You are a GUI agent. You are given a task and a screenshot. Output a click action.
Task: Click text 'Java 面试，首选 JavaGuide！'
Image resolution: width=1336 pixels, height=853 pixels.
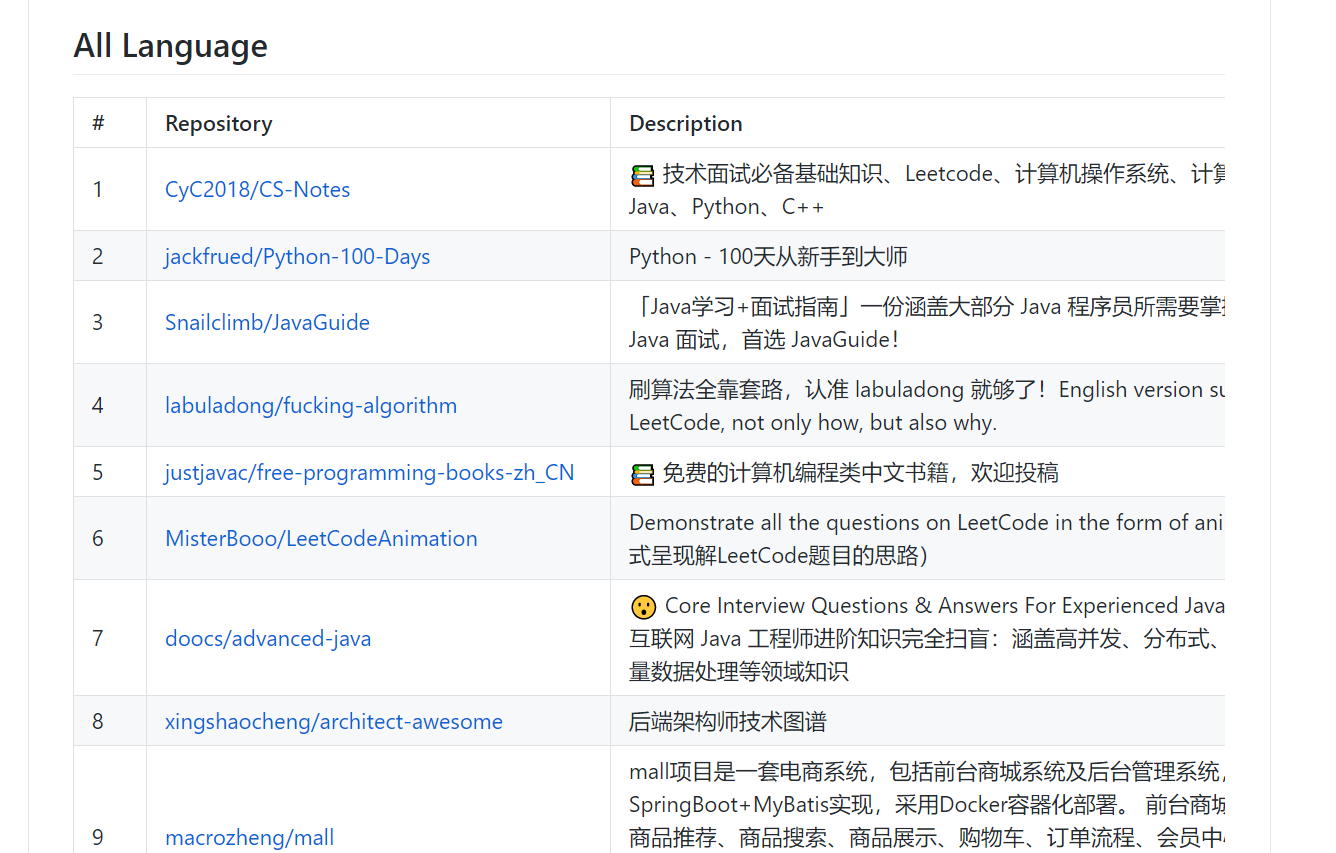click(x=764, y=339)
